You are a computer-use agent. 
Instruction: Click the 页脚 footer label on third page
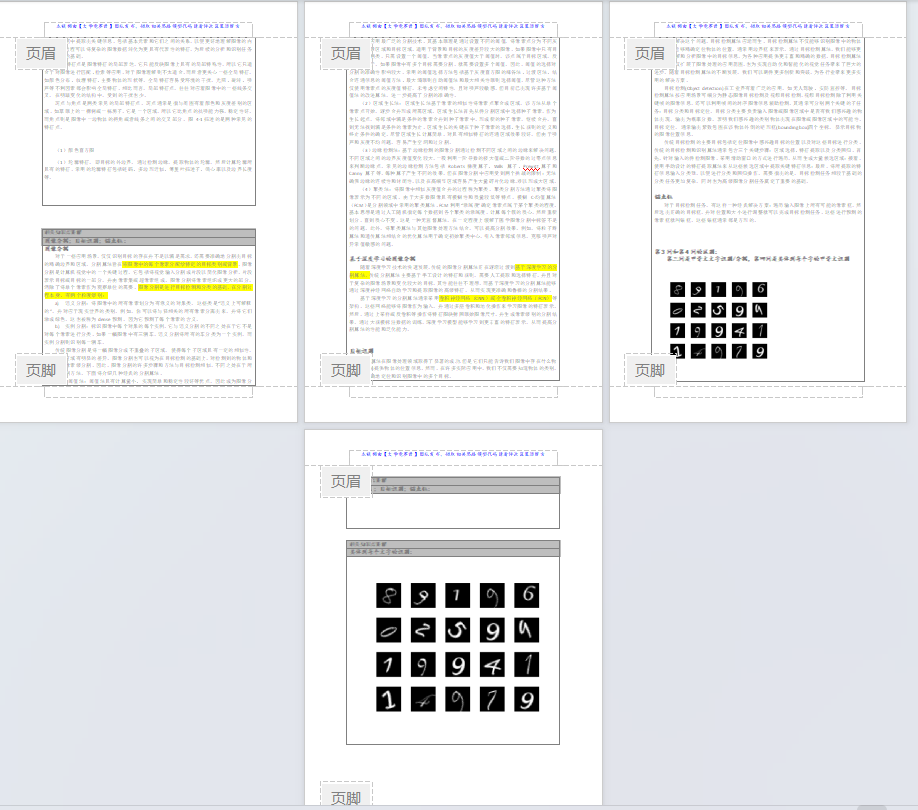650,370
